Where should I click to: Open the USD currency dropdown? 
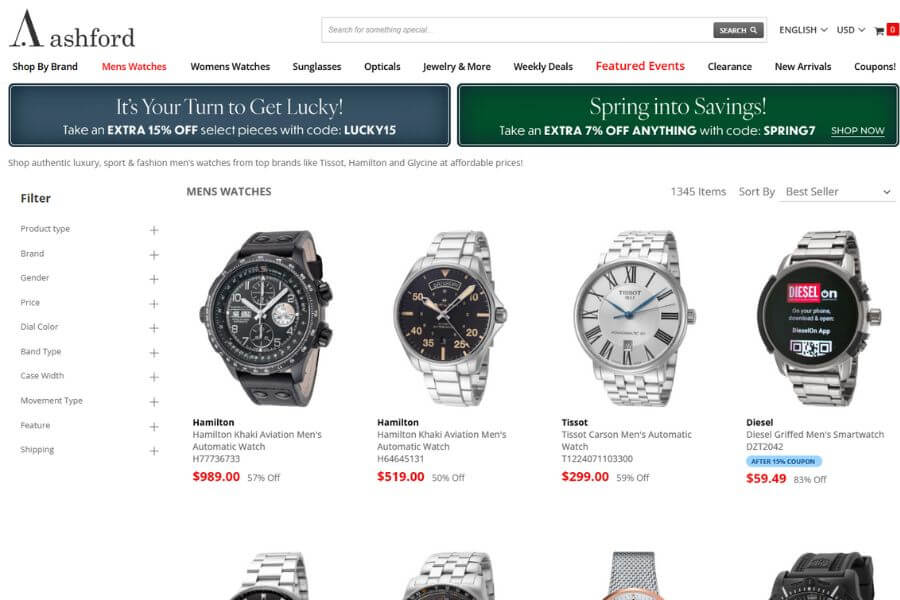click(x=851, y=30)
